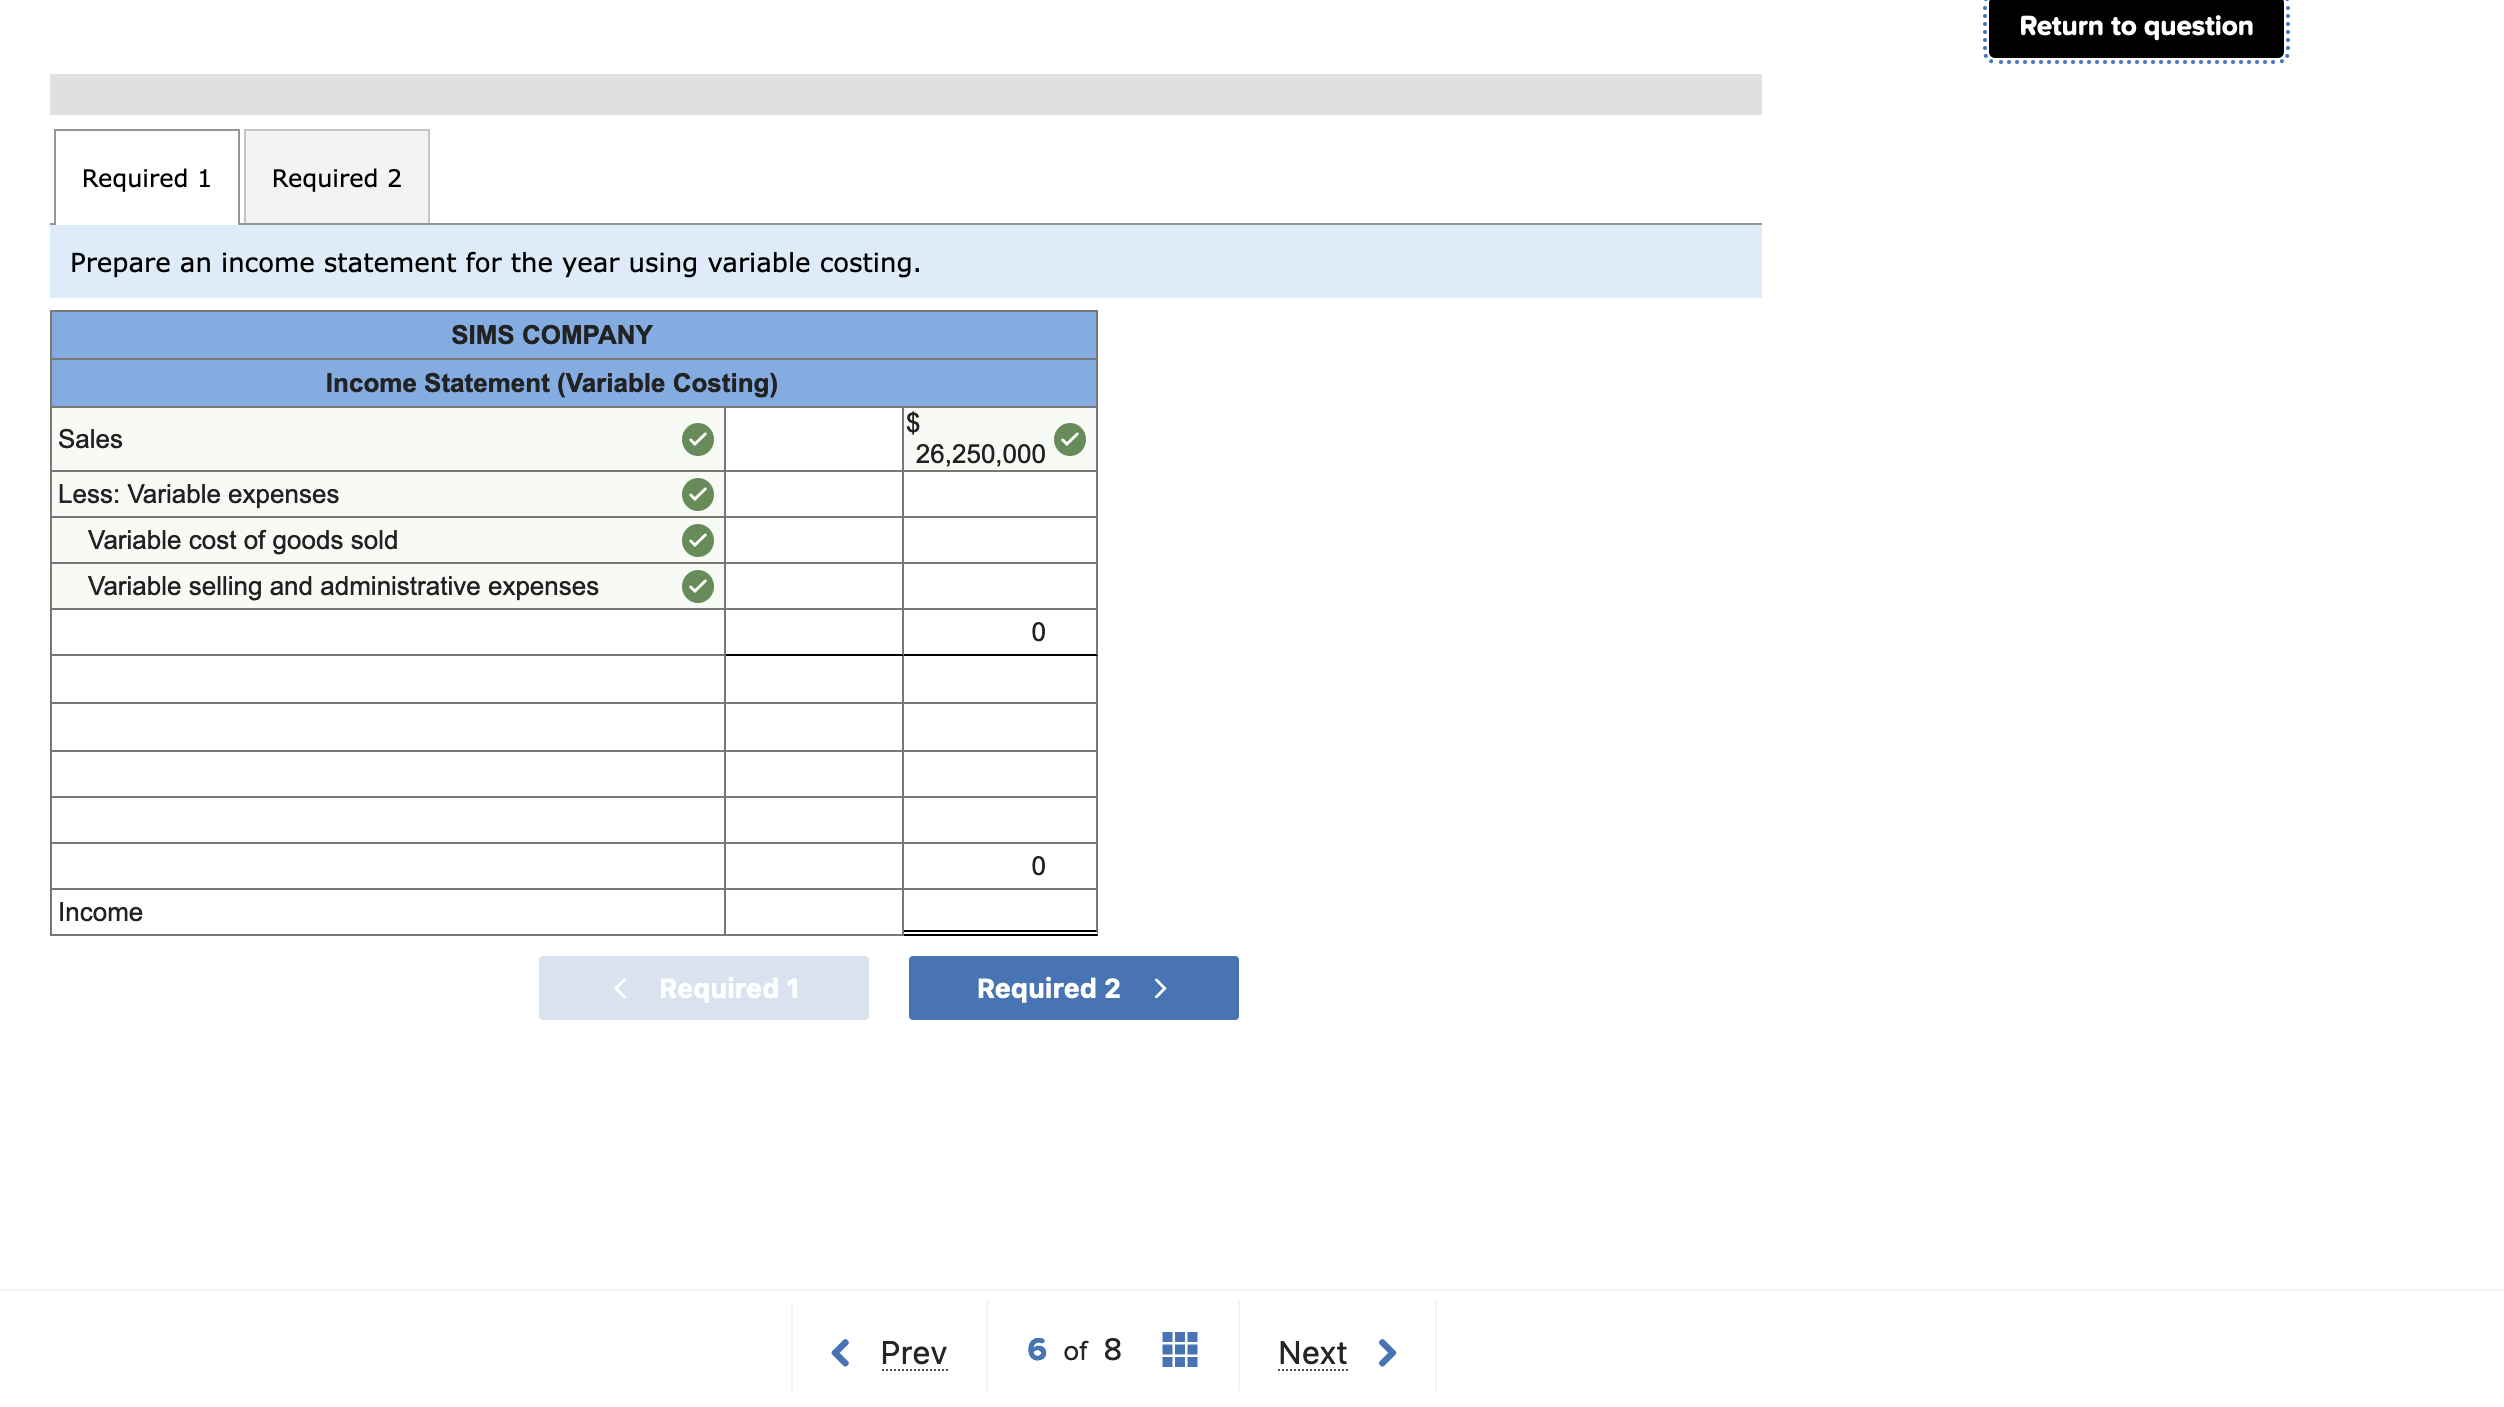The width and height of the screenshot is (2504, 1407).
Task: Click the Prev link
Action: (913, 1353)
